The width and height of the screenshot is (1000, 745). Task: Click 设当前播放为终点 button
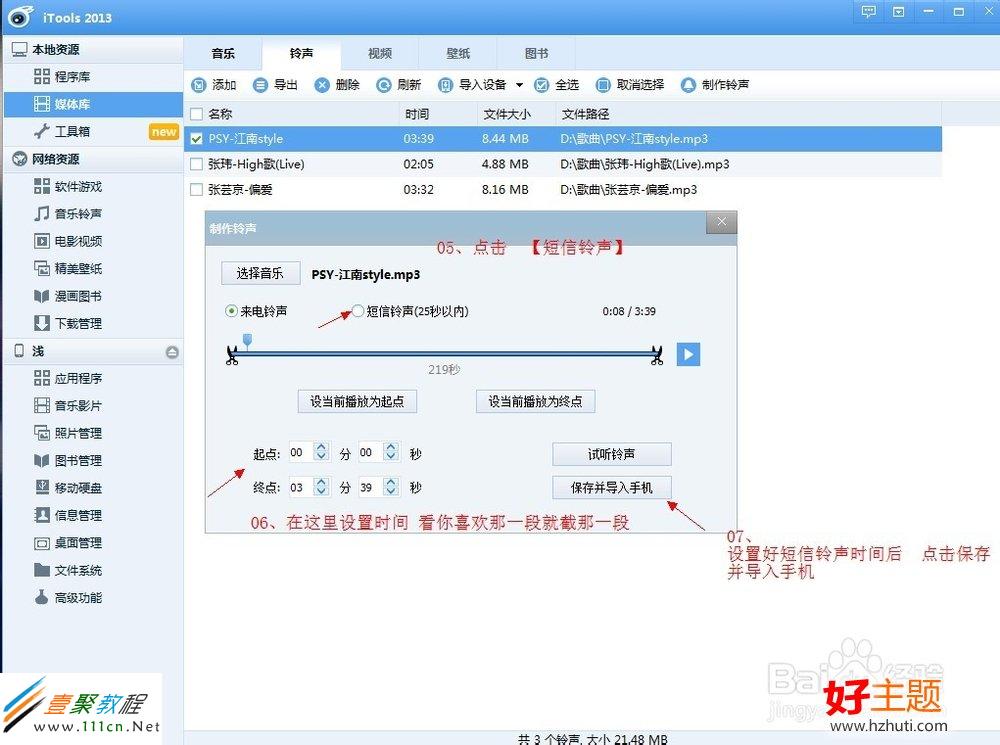[535, 401]
